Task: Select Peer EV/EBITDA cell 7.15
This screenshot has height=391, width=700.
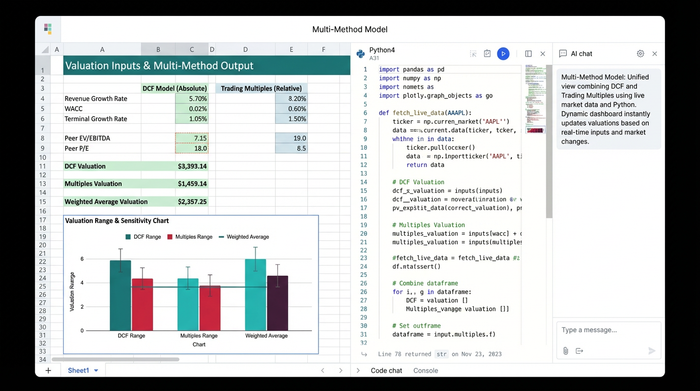Action: (x=192, y=138)
